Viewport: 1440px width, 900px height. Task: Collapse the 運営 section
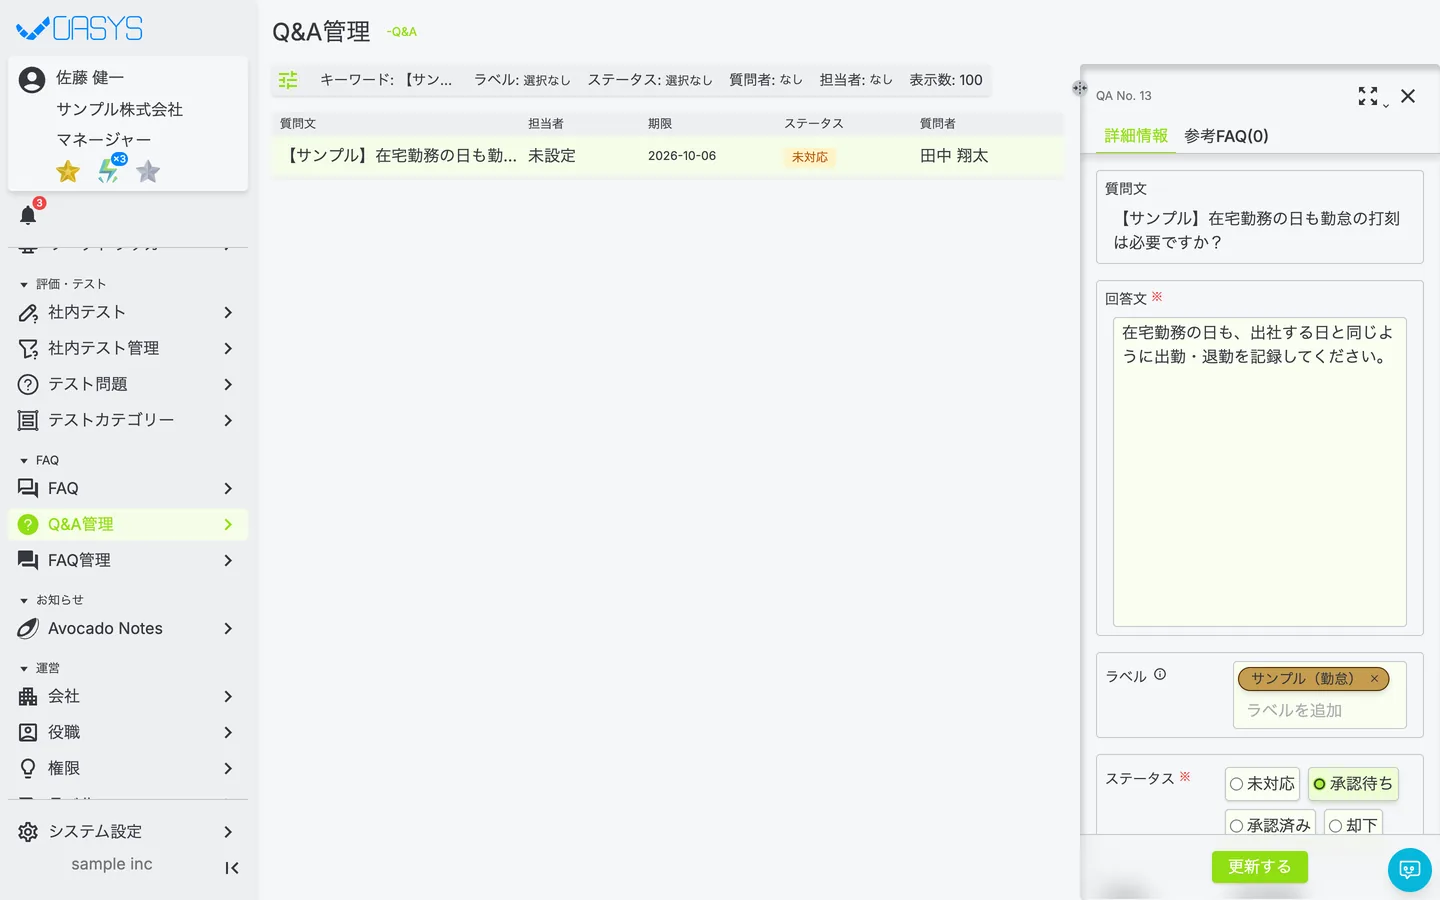[24, 669]
